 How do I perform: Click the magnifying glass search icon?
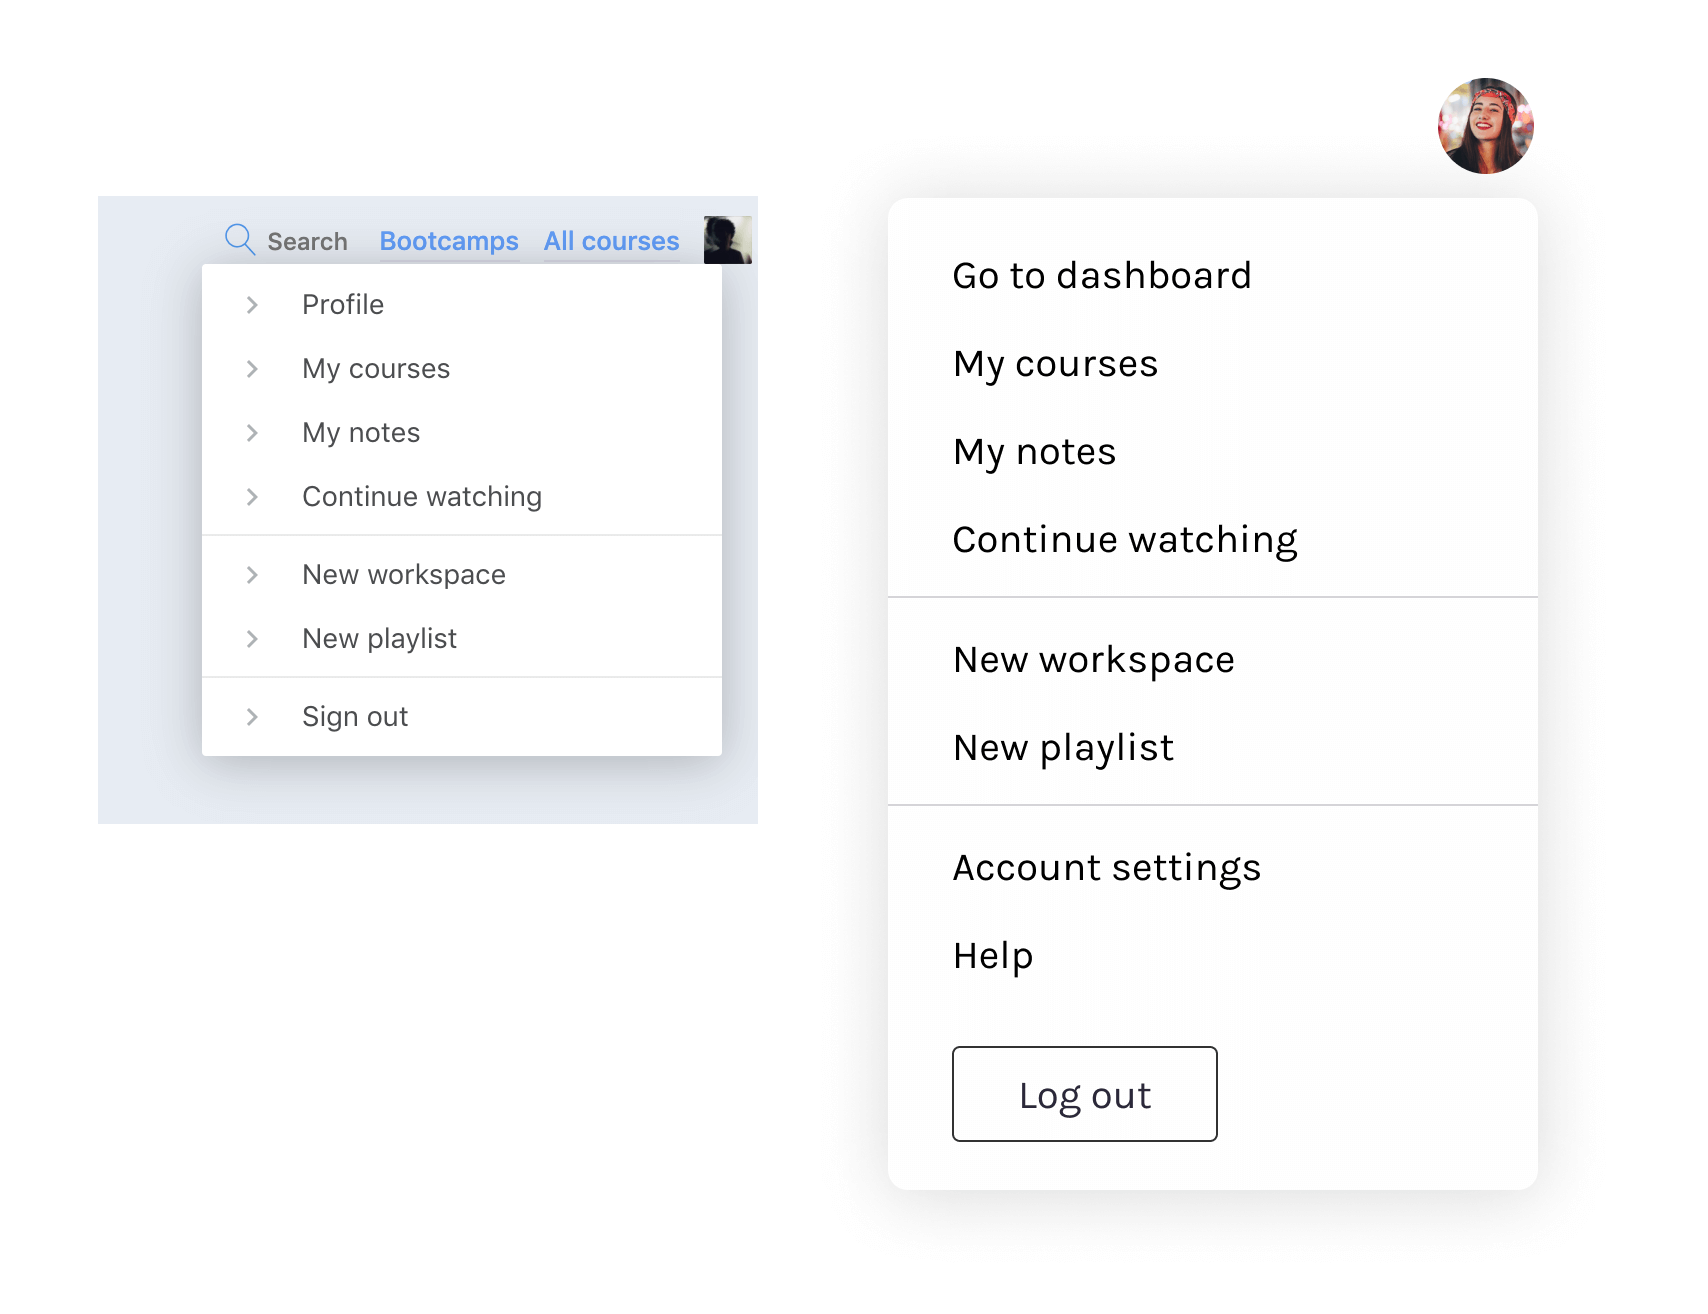coord(239,240)
